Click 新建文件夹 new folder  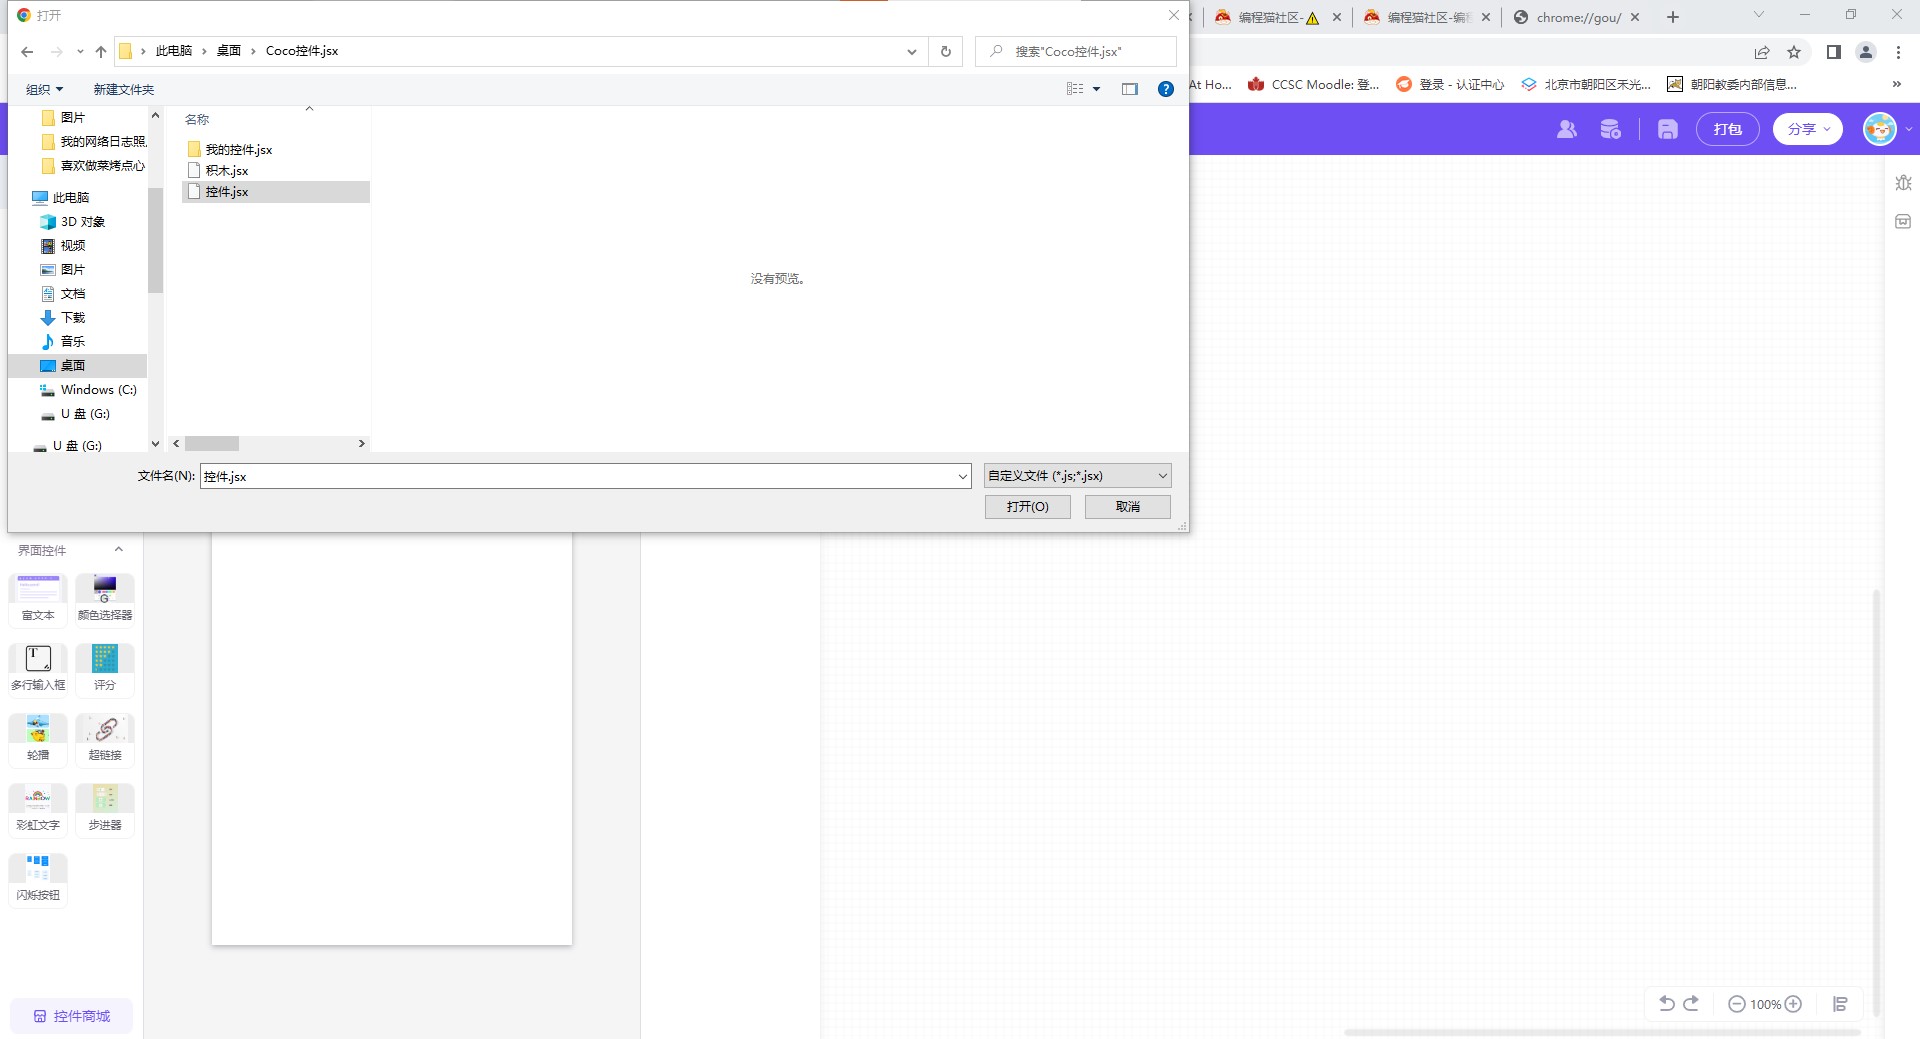pos(124,90)
